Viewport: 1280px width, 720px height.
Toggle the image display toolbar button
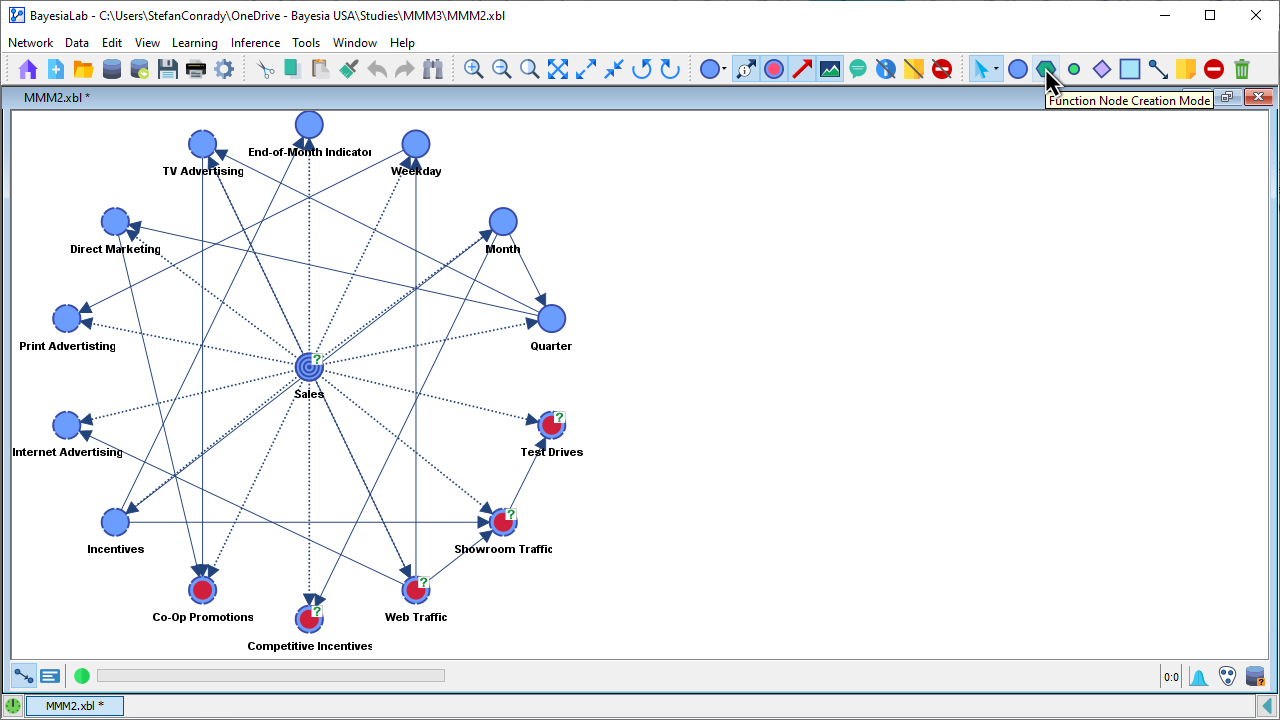[830, 69]
